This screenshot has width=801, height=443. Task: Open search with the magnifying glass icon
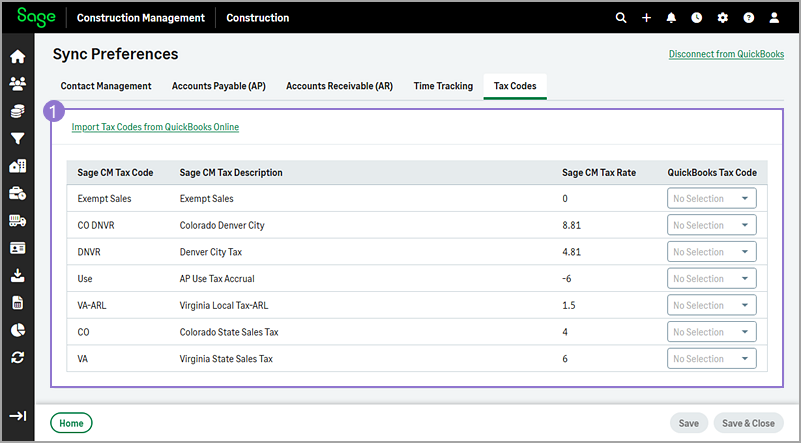click(x=621, y=18)
